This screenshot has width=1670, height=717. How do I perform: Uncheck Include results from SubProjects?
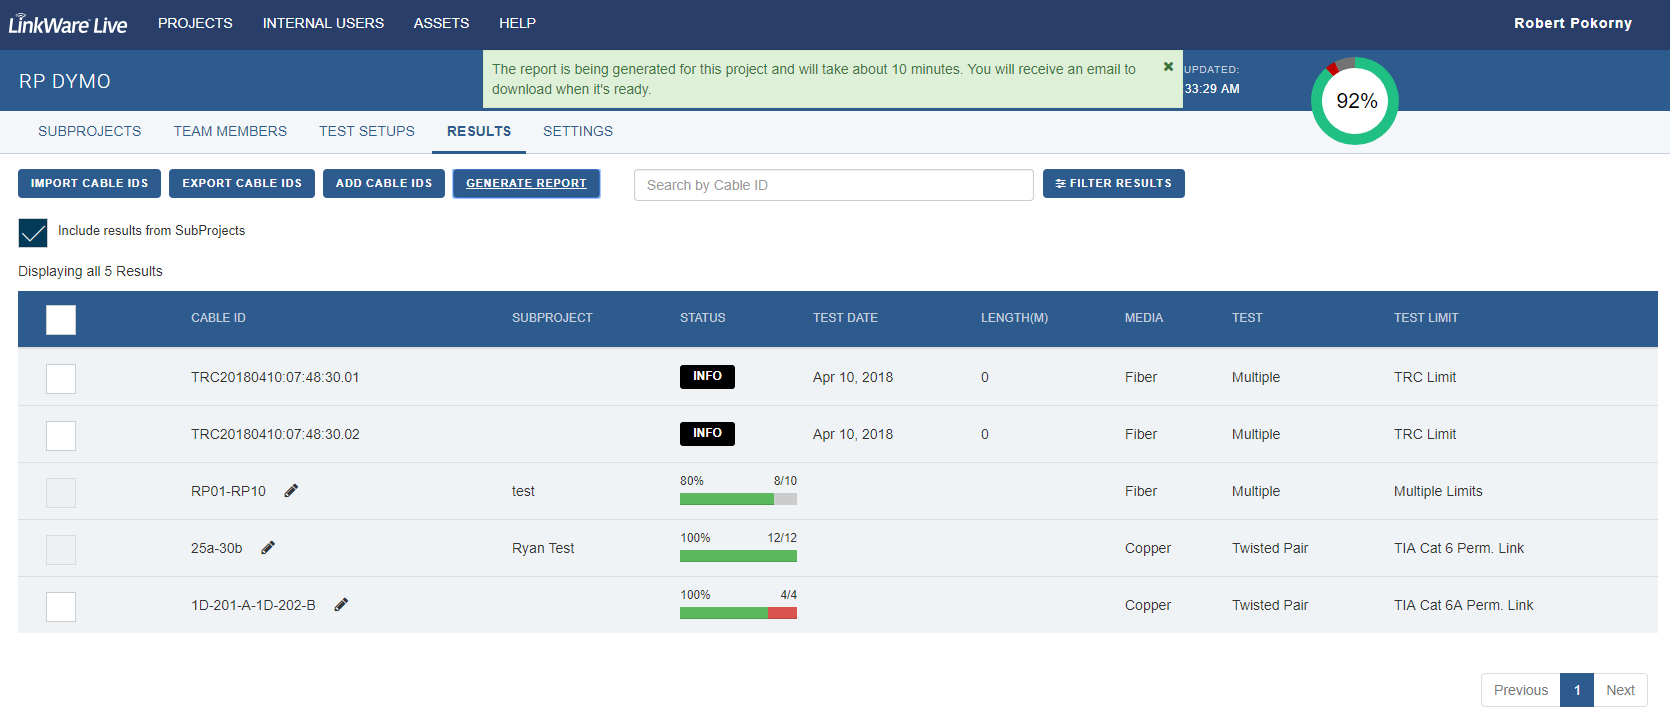point(33,232)
